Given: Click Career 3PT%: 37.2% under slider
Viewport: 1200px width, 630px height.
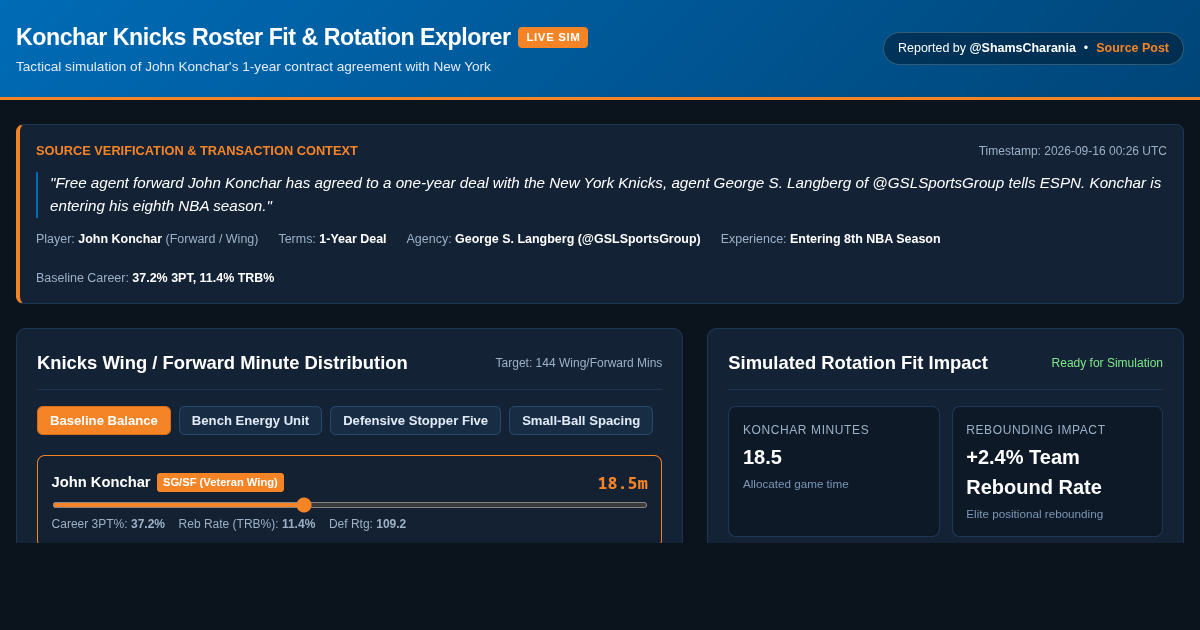Looking at the screenshot, I should click(x=108, y=524).
